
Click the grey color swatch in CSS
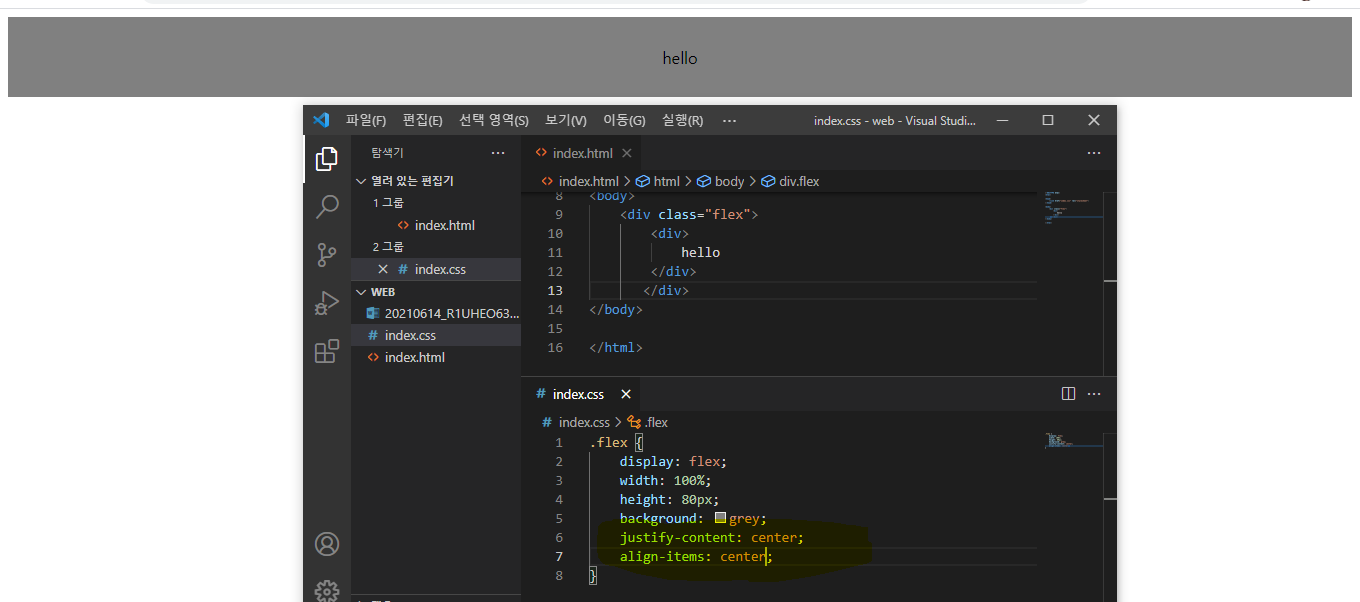(x=720, y=518)
